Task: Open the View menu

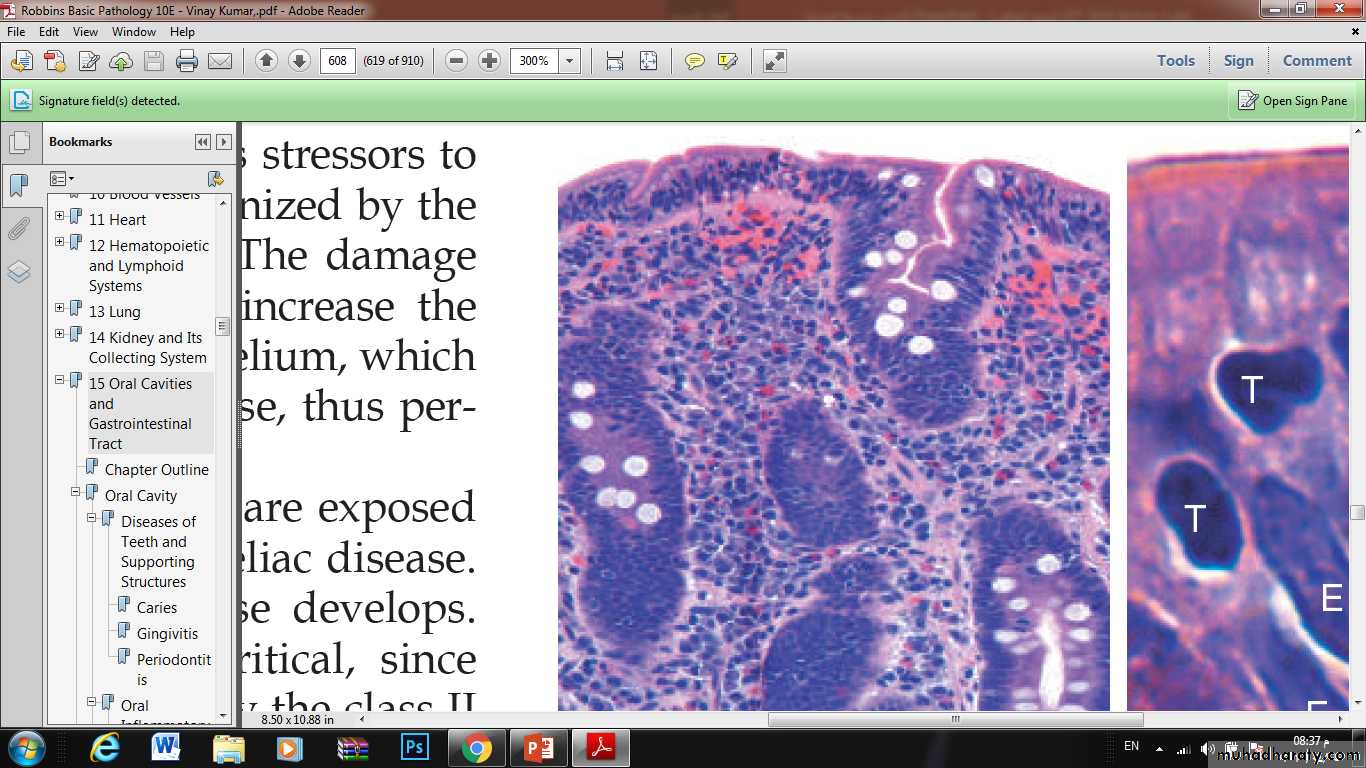Action: [x=85, y=32]
